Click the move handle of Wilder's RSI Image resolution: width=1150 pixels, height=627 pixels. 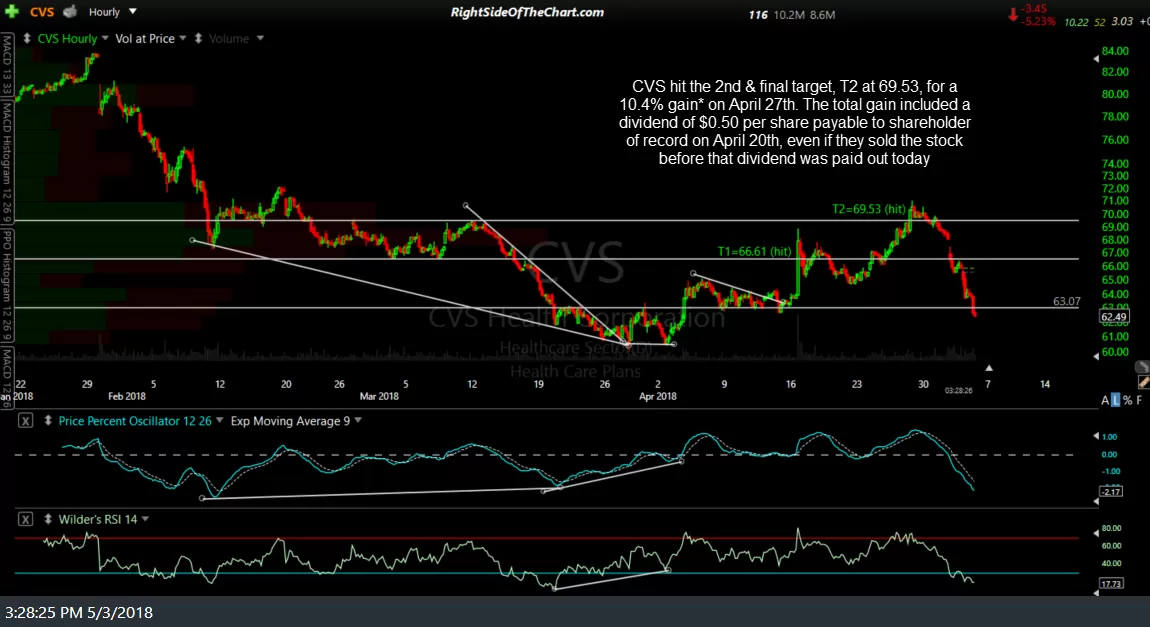(x=48, y=519)
